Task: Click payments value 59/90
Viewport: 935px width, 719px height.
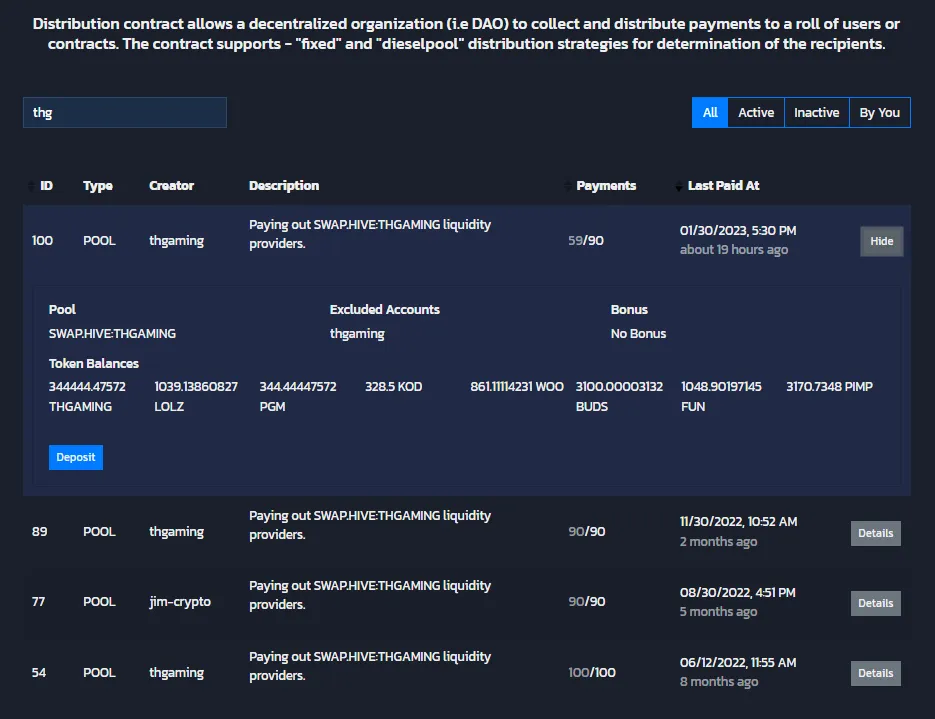Action: click(586, 241)
